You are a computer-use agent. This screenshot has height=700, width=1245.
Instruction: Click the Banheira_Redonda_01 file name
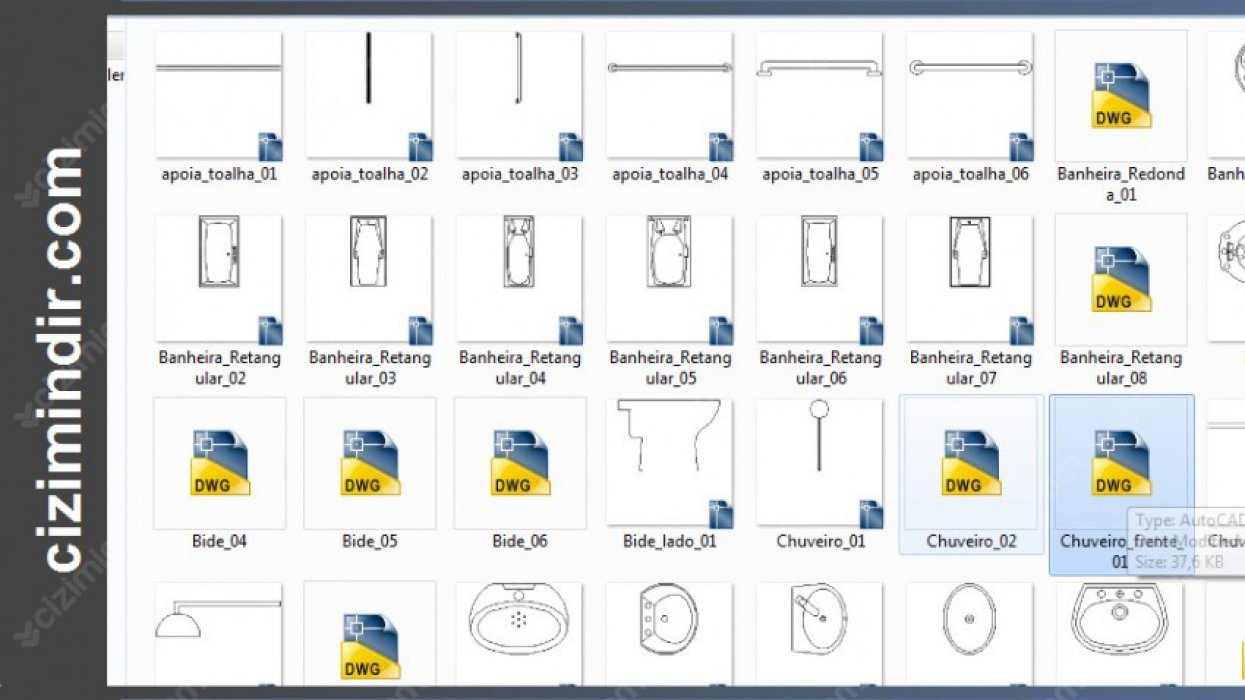click(1121, 184)
